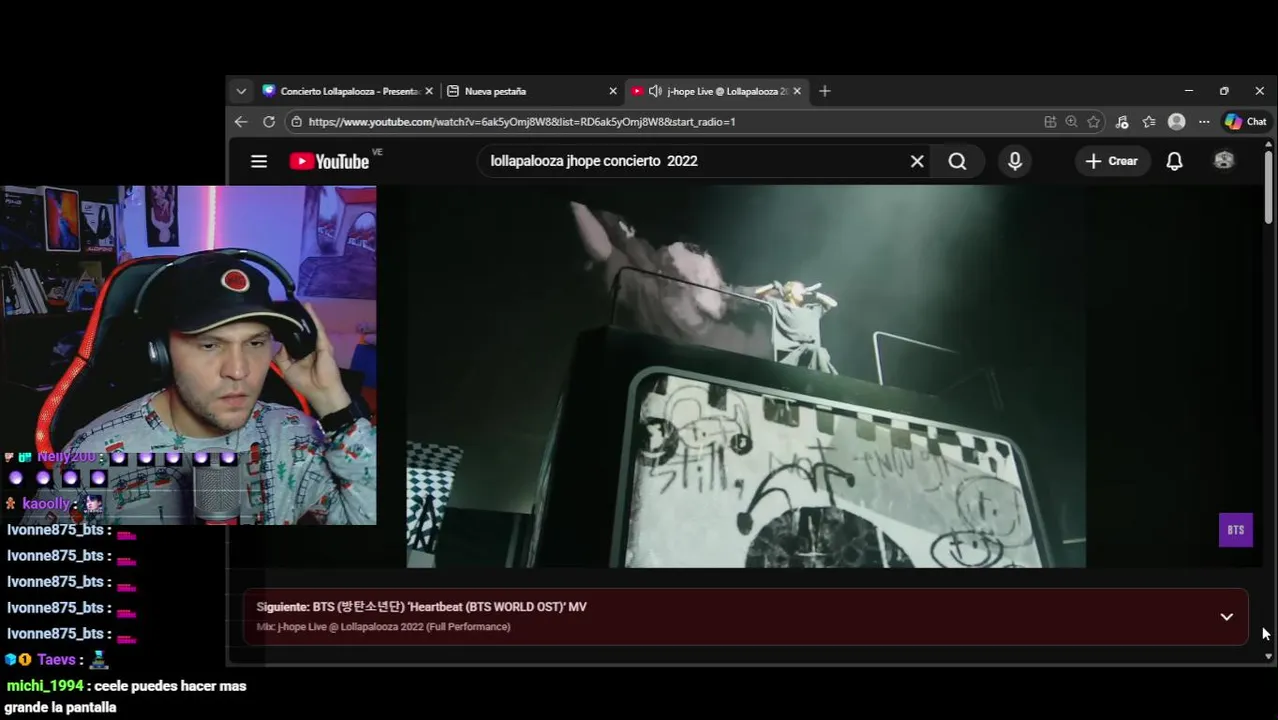View site information lock icon
The image size is (1278, 720).
tap(296, 121)
